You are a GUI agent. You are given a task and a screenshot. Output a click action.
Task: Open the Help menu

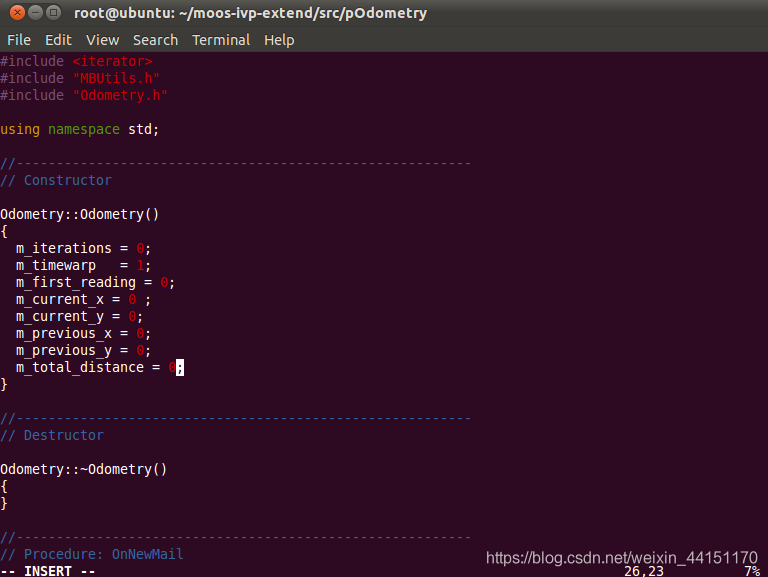(279, 40)
